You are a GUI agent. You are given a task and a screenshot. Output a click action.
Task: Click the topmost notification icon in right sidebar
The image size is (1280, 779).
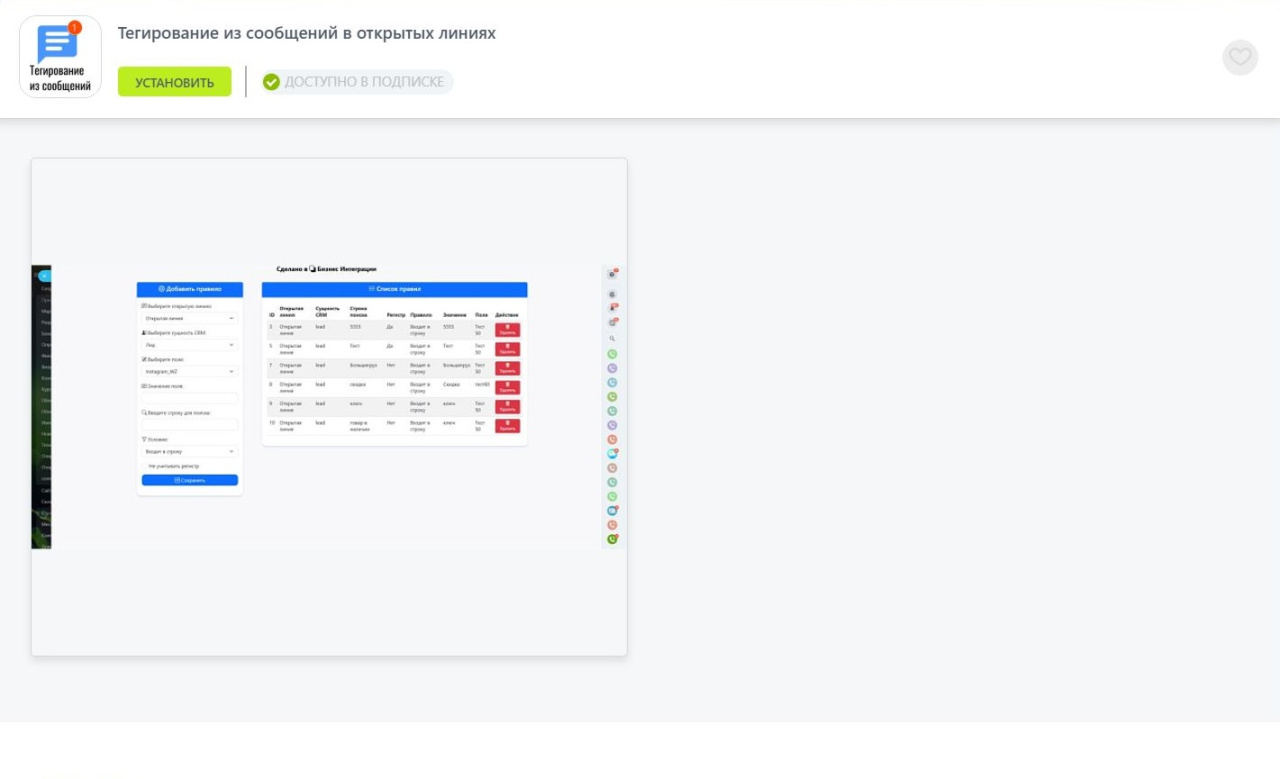612,274
